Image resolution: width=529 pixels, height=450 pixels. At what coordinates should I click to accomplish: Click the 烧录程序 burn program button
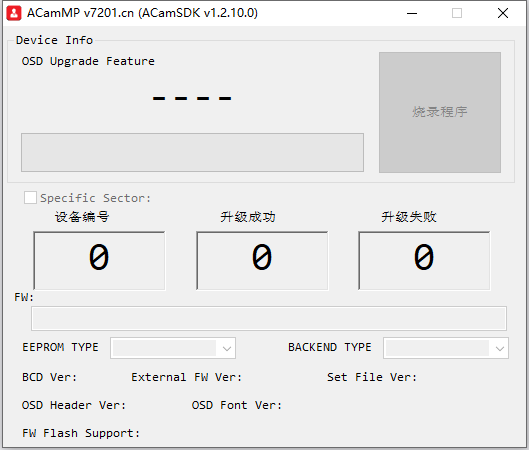pyautogui.click(x=440, y=112)
